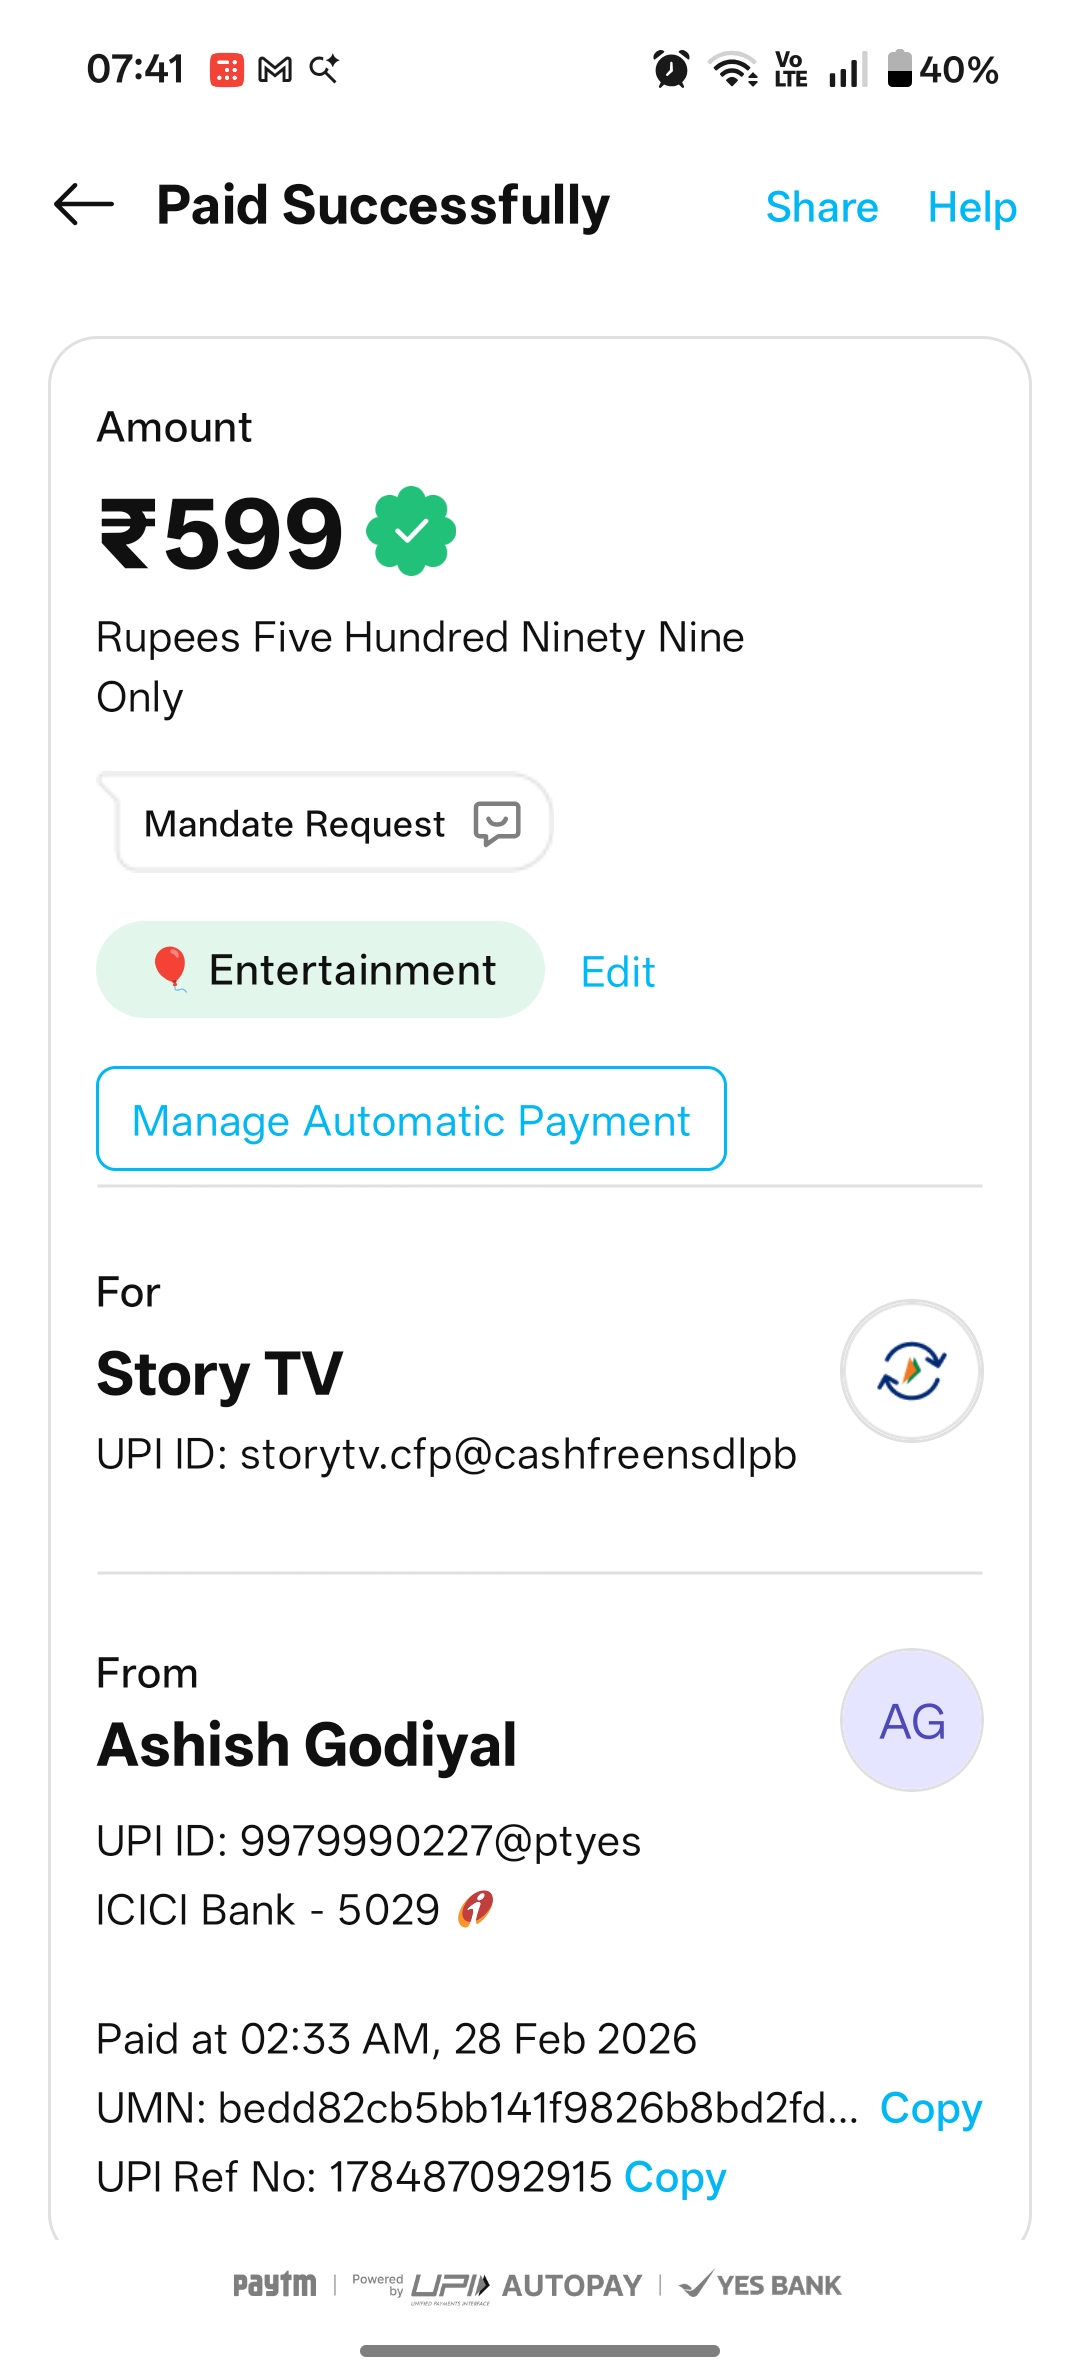Tap the Mandate Request message bubble

click(324, 823)
